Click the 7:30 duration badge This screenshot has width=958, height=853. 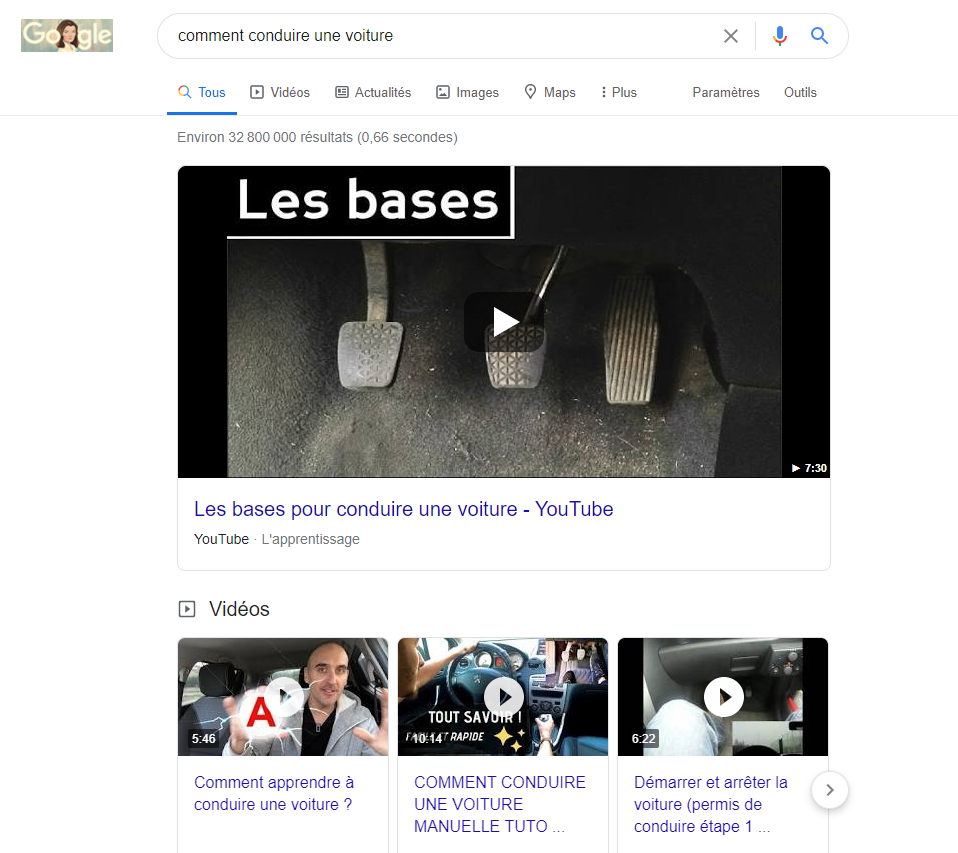[x=809, y=468]
